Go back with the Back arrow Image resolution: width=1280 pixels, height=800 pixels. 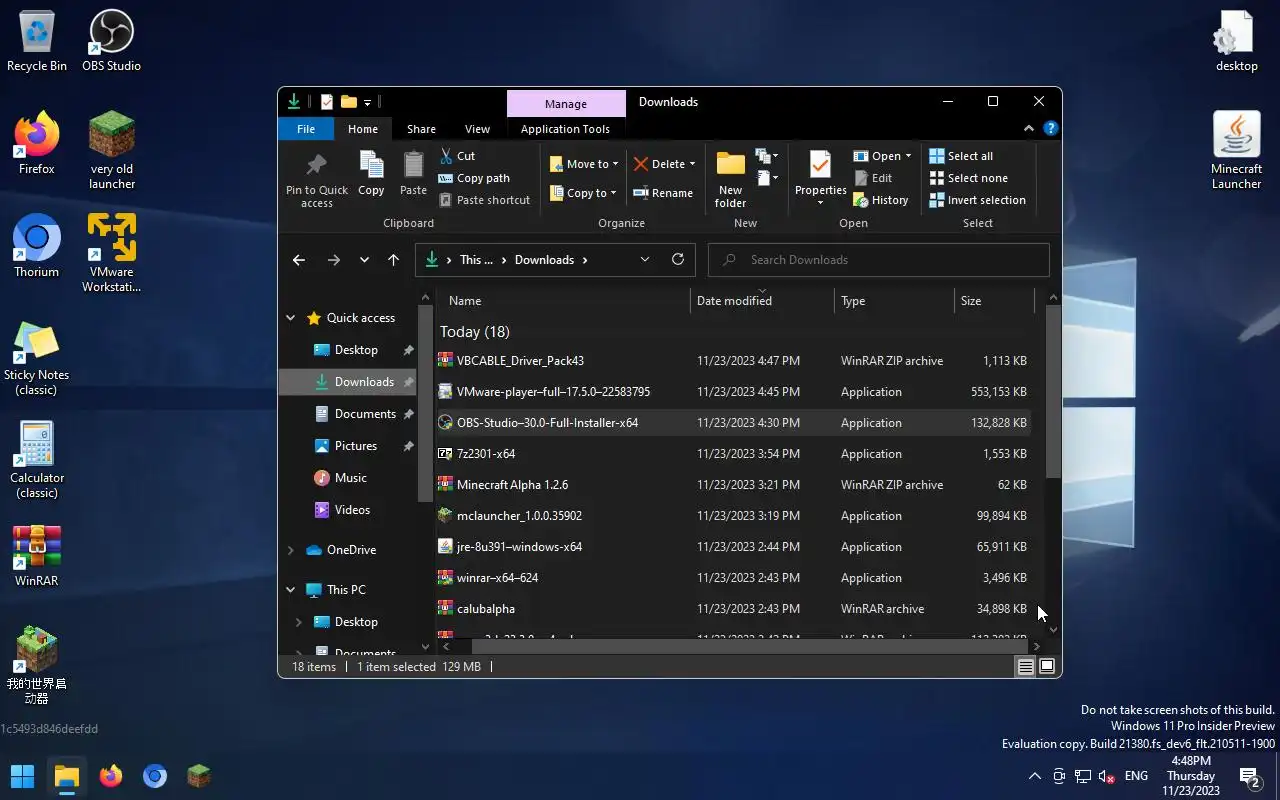(x=298, y=260)
